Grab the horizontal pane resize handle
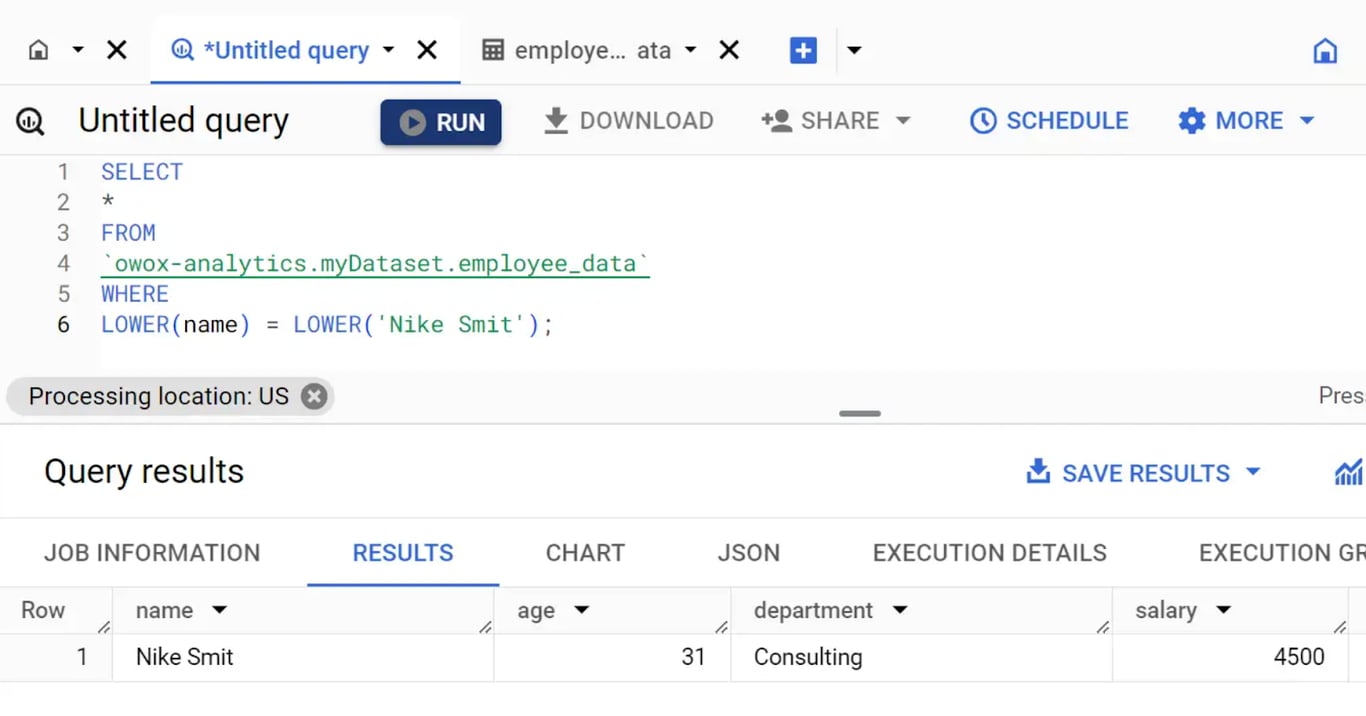This screenshot has width=1366, height=716. click(x=860, y=413)
